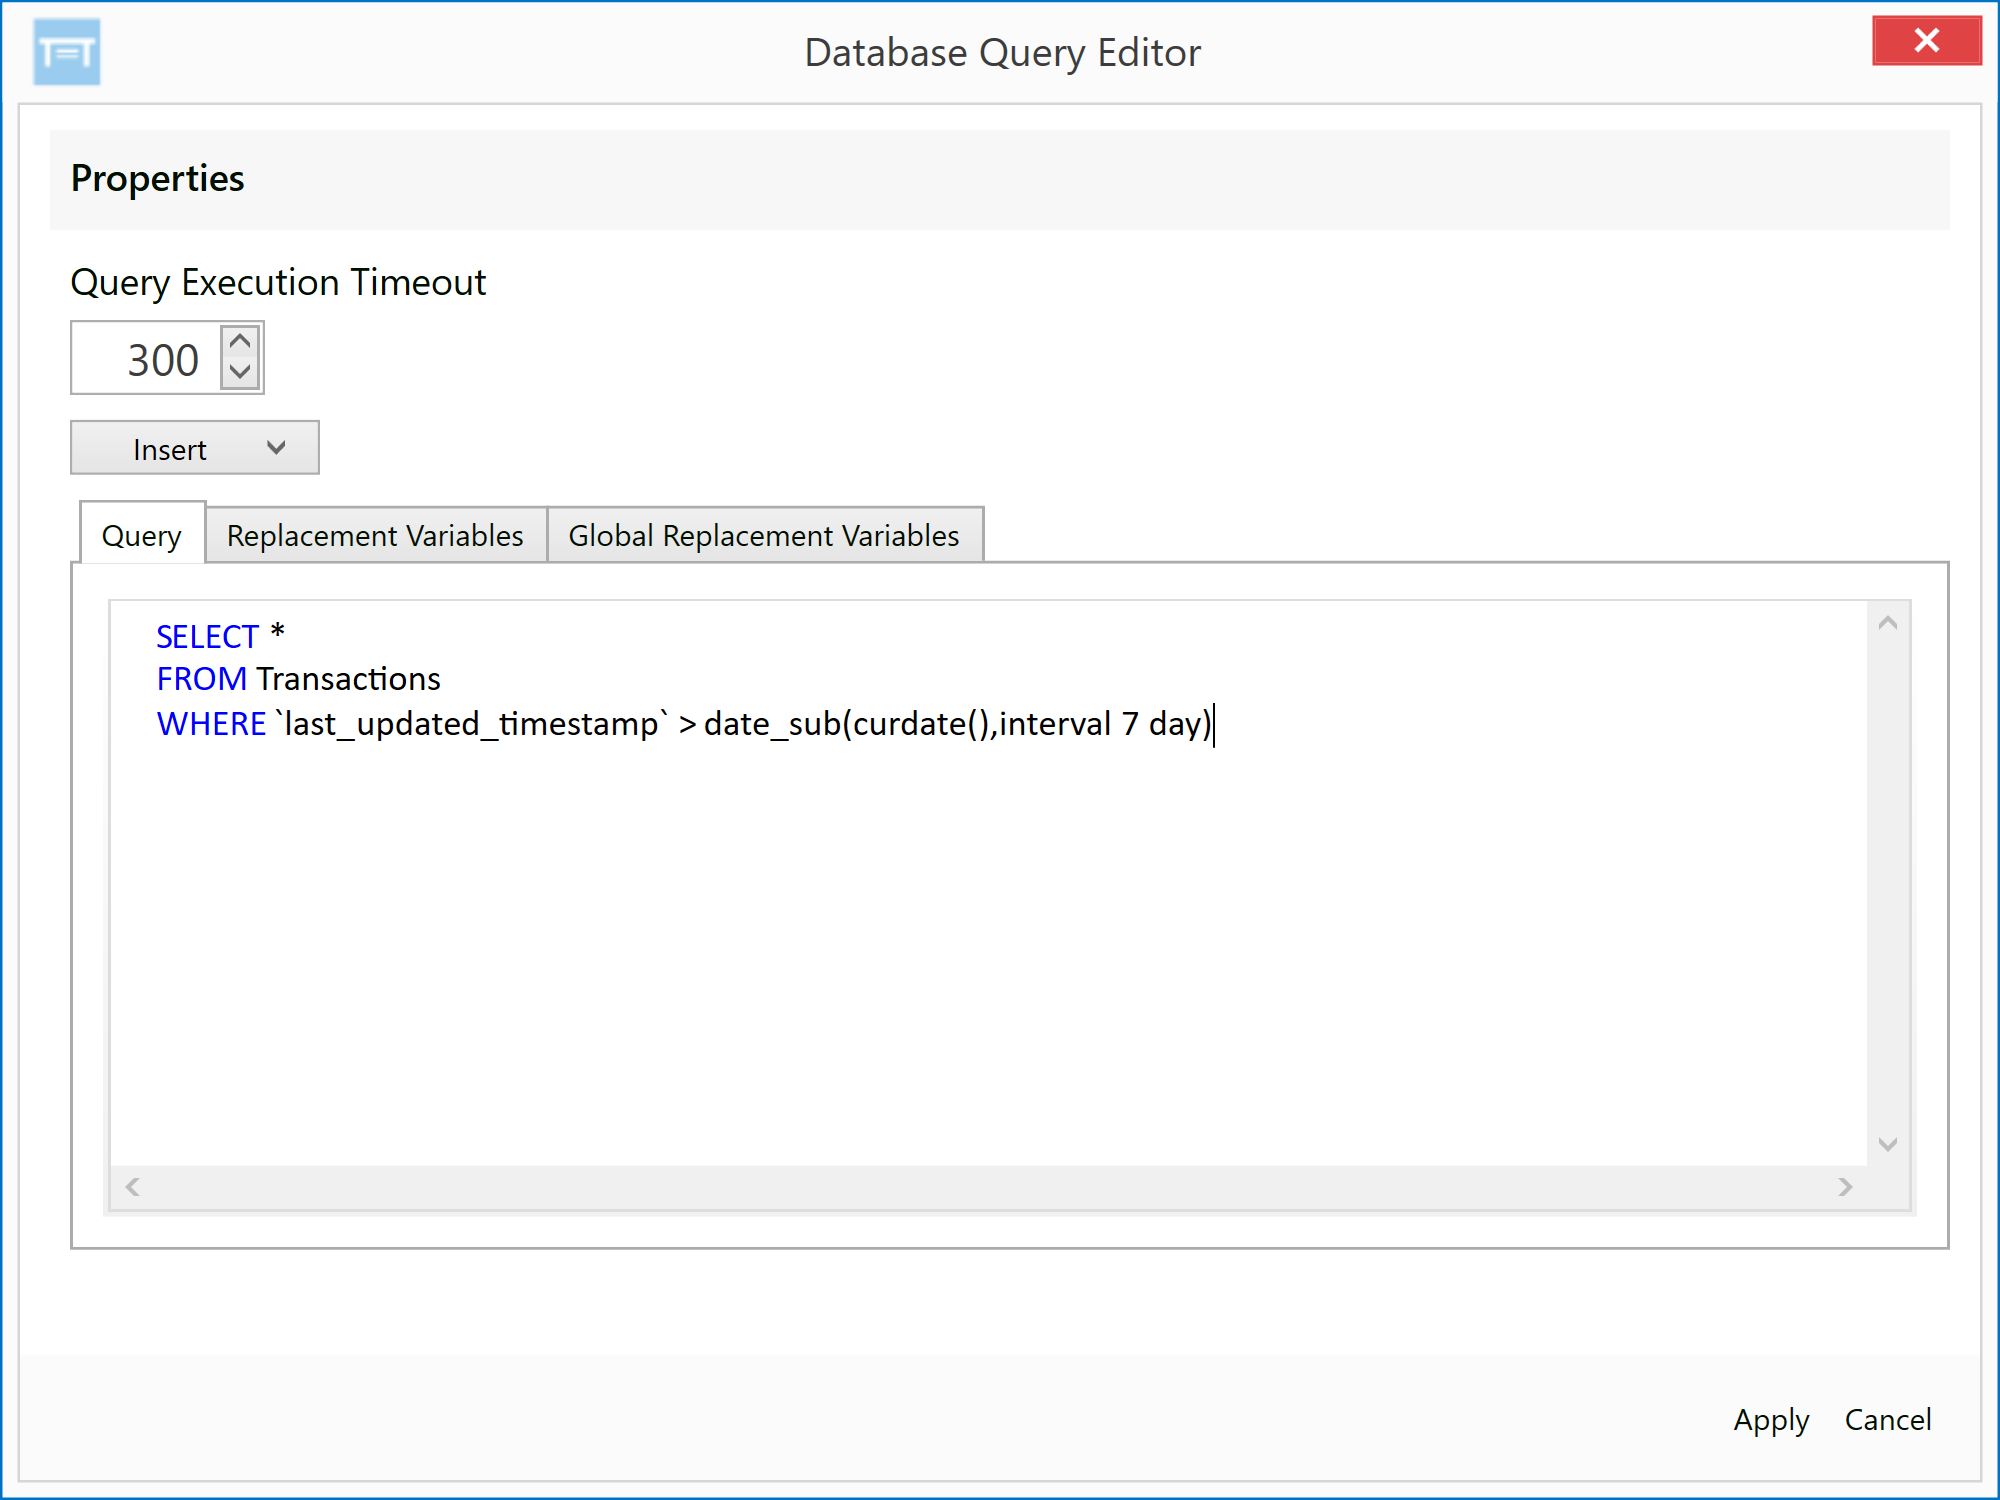Click the left arrow on horizontal scrollbar
The height and width of the screenshot is (1500, 2000).
click(x=131, y=1188)
